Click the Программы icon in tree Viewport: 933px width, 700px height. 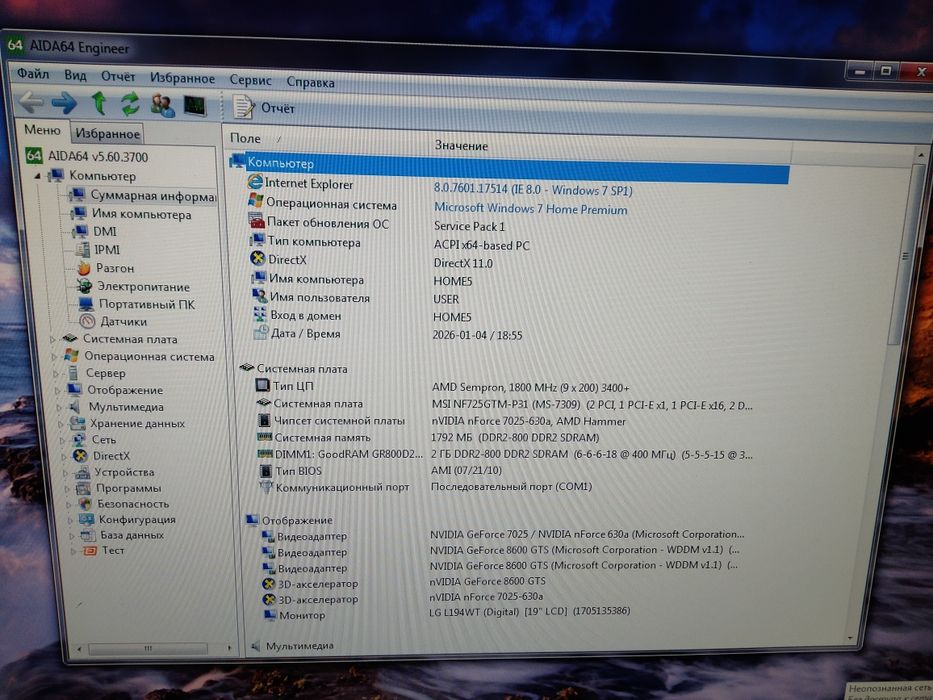coord(84,488)
